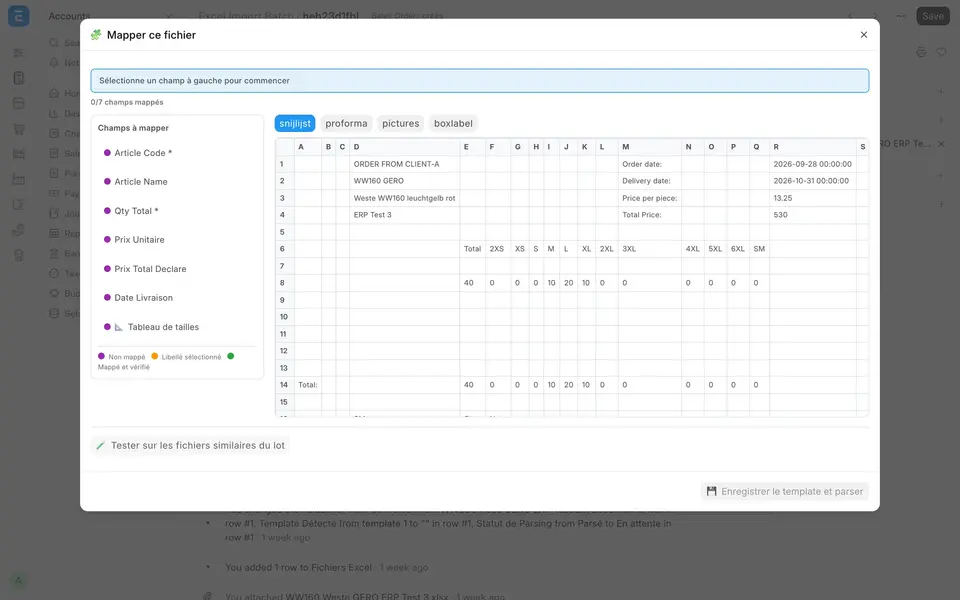
Task: Click the 2XS size header cell
Action: tap(497, 249)
